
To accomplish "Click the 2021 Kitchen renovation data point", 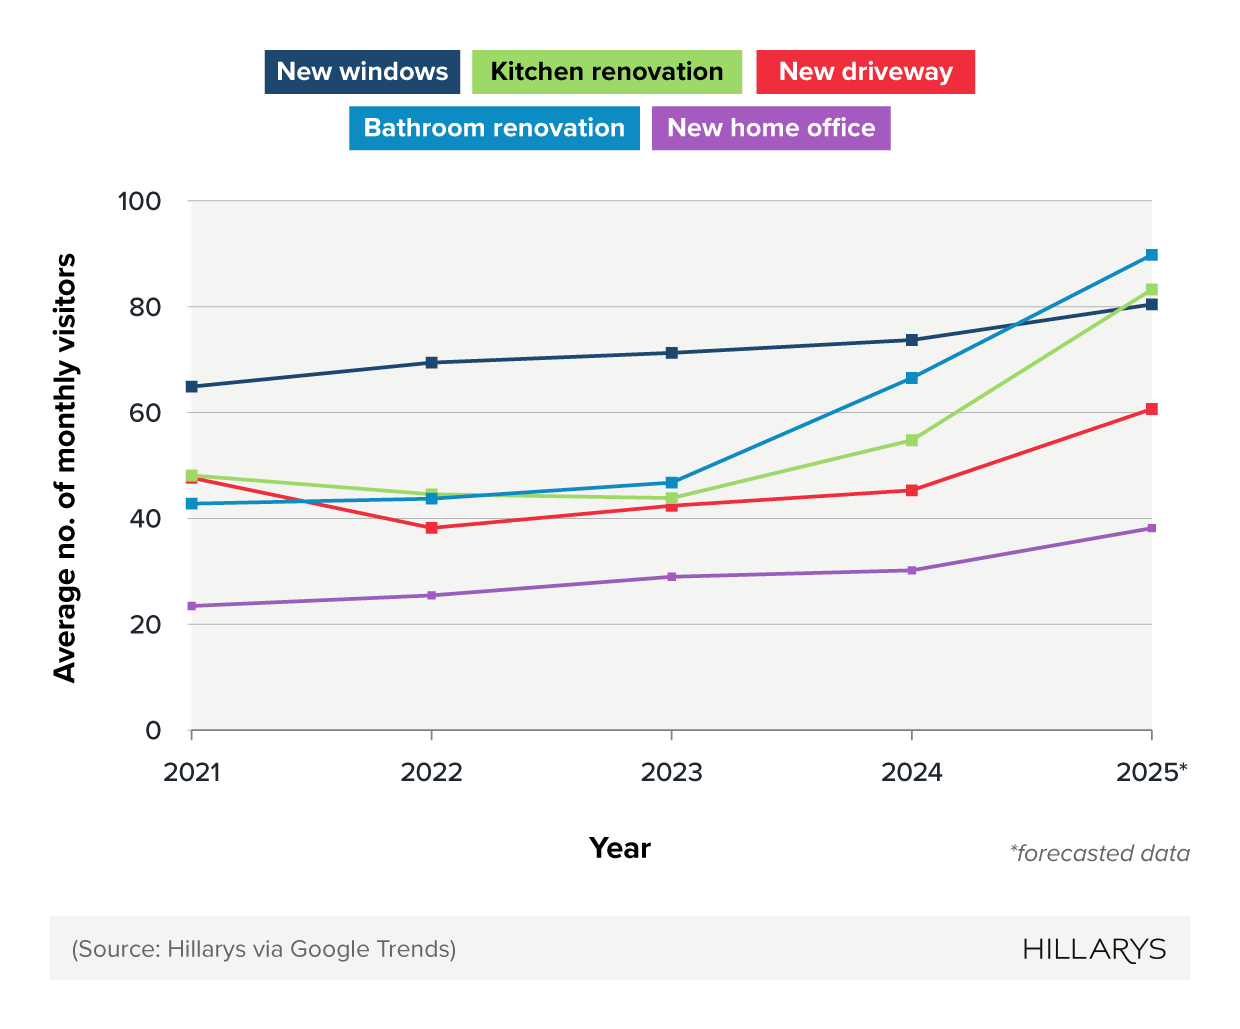I will coord(190,474).
